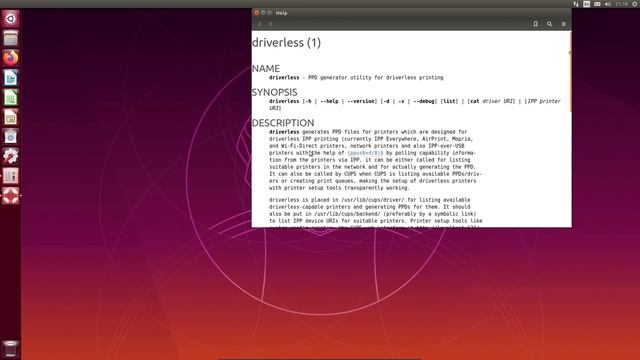Viewport: 640px width, 360px height.
Task: Open the En keyboard layout indicator
Action: click(x=587, y=4)
